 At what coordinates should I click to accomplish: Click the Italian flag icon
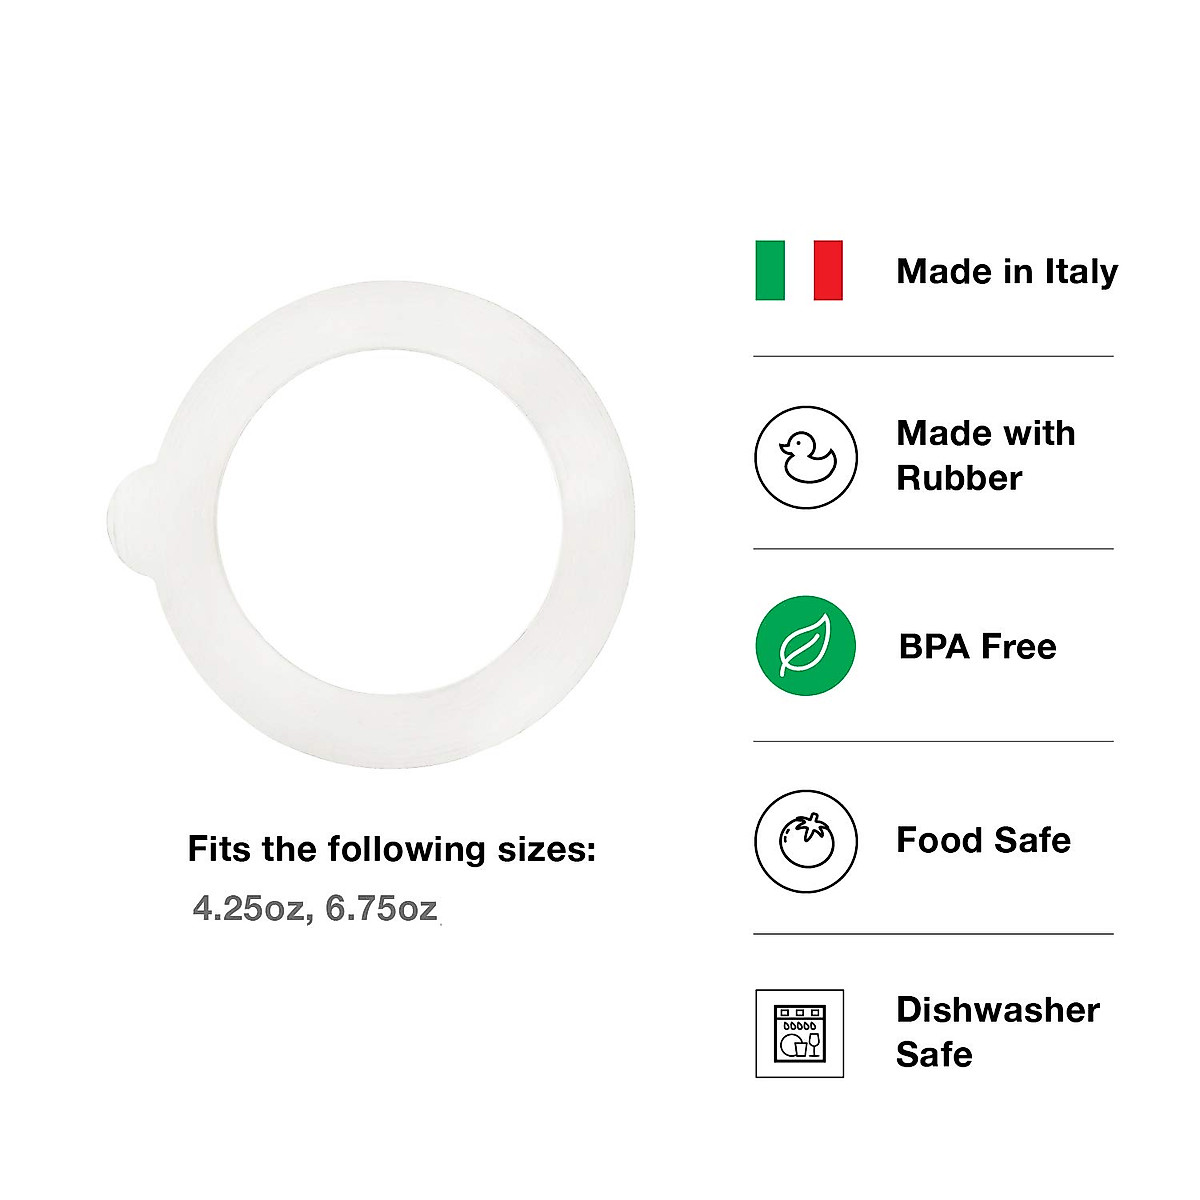[x=799, y=270]
